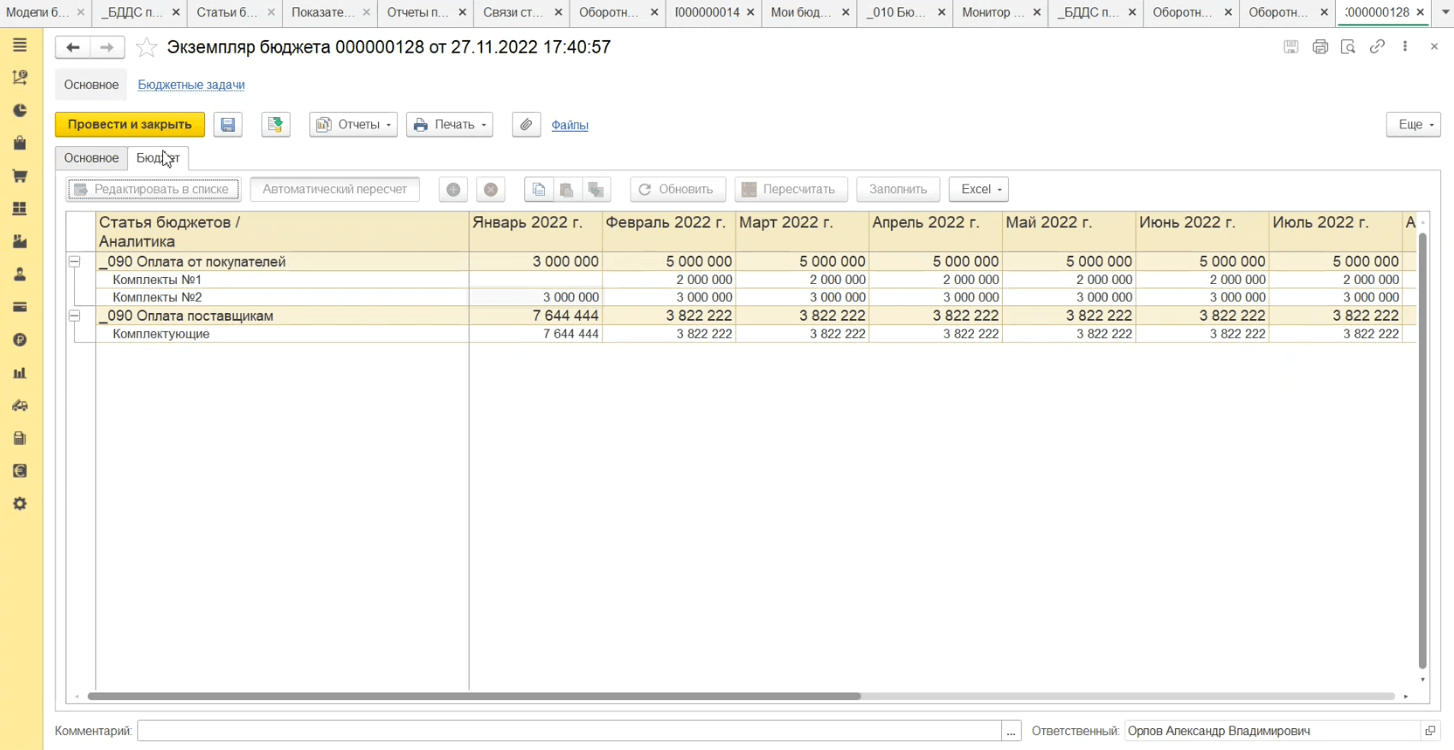Image resolution: width=1454 pixels, height=750 pixels.
Task: Click the delete row cross icon
Action: pos(490,190)
